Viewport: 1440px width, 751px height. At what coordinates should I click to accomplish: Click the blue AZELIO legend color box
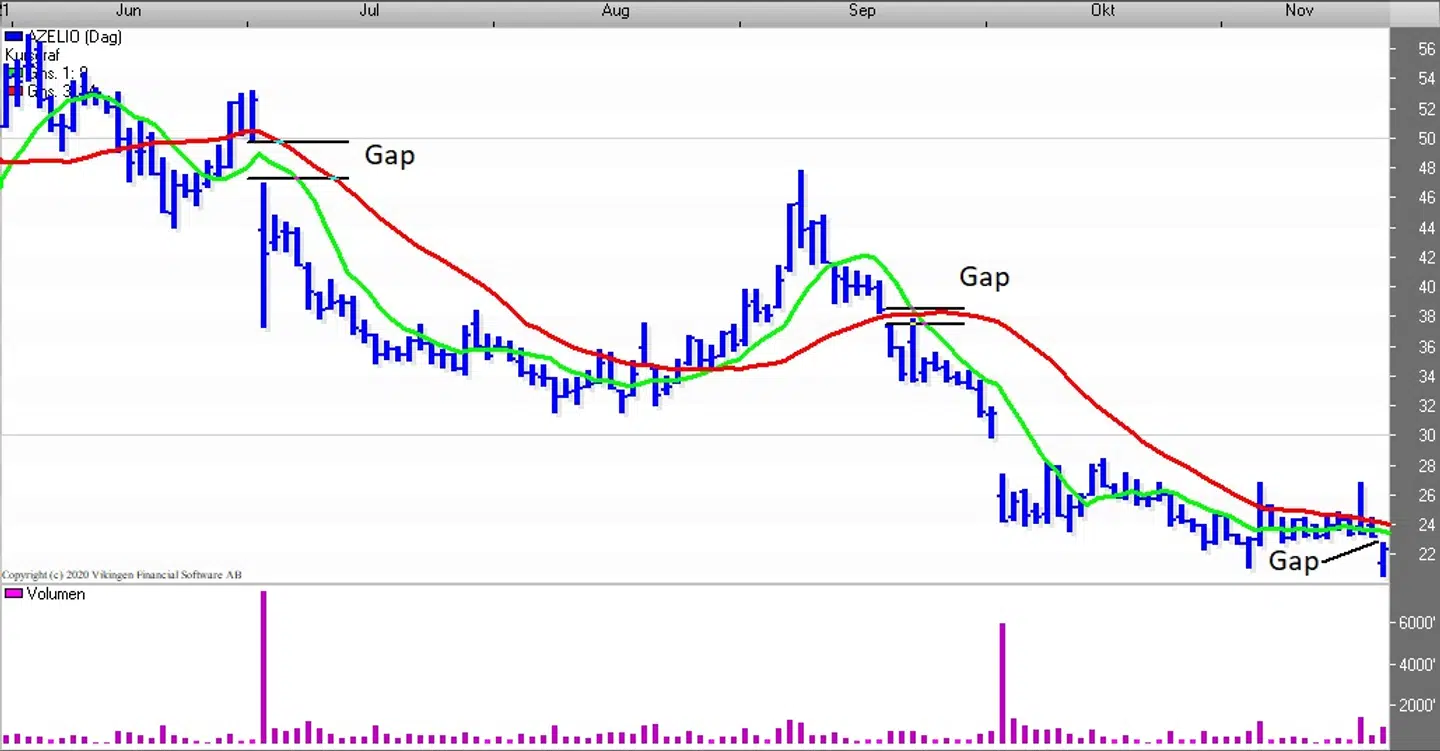pyautogui.click(x=14, y=37)
